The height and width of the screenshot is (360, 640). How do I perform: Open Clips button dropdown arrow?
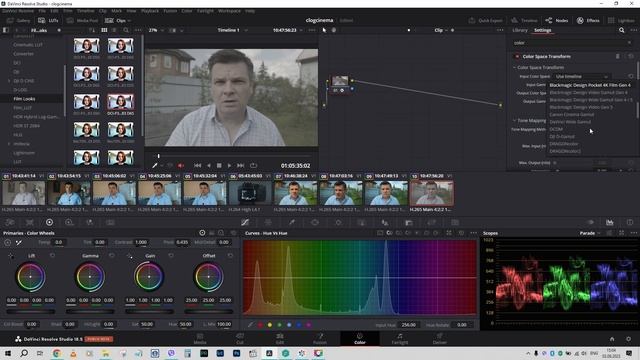pos(129,20)
